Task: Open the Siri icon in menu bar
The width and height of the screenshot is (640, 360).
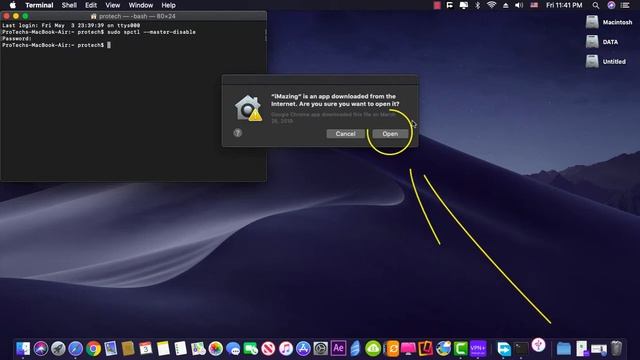Action: coord(611,5)
